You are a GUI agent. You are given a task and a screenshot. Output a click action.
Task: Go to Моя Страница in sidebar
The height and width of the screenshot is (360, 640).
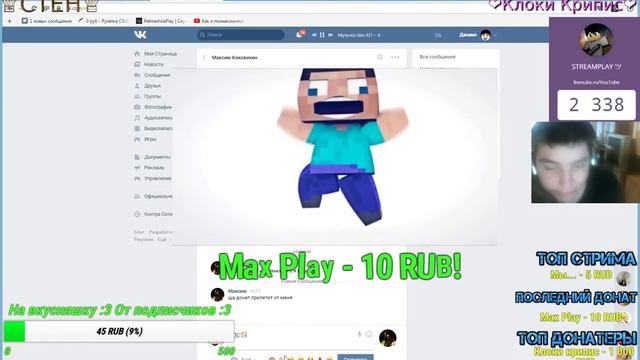click(x=155, y=53)
